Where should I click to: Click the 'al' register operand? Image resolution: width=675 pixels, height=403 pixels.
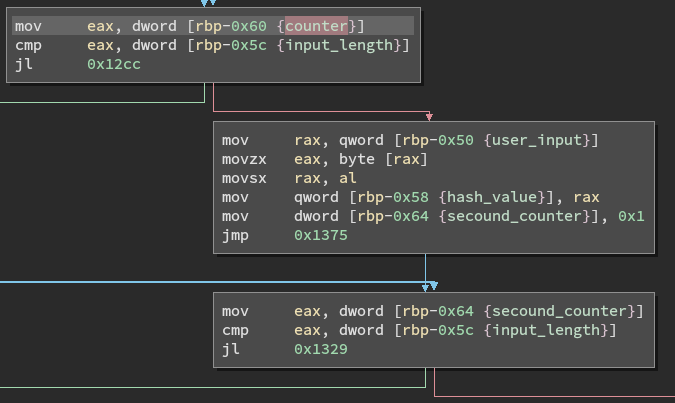347,178
